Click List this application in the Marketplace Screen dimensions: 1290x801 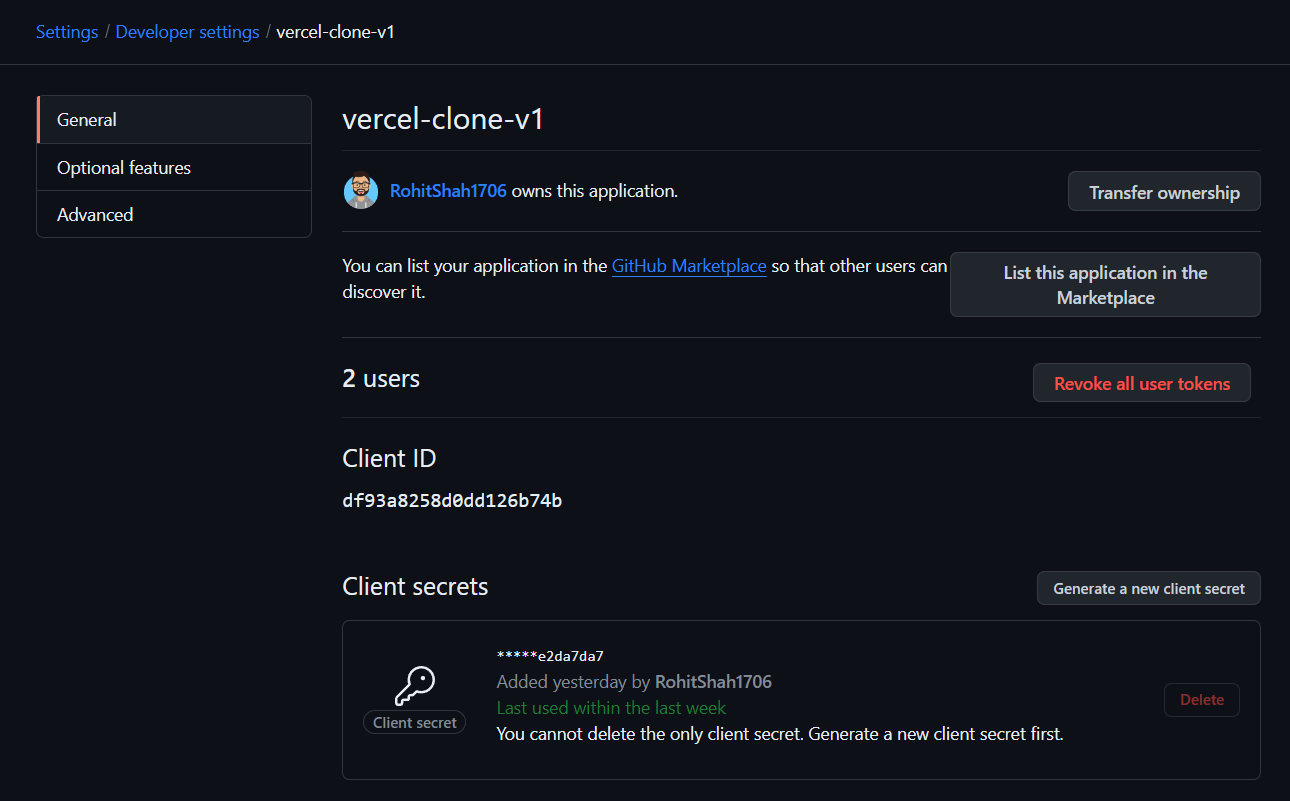click(x=1105, y=285)
